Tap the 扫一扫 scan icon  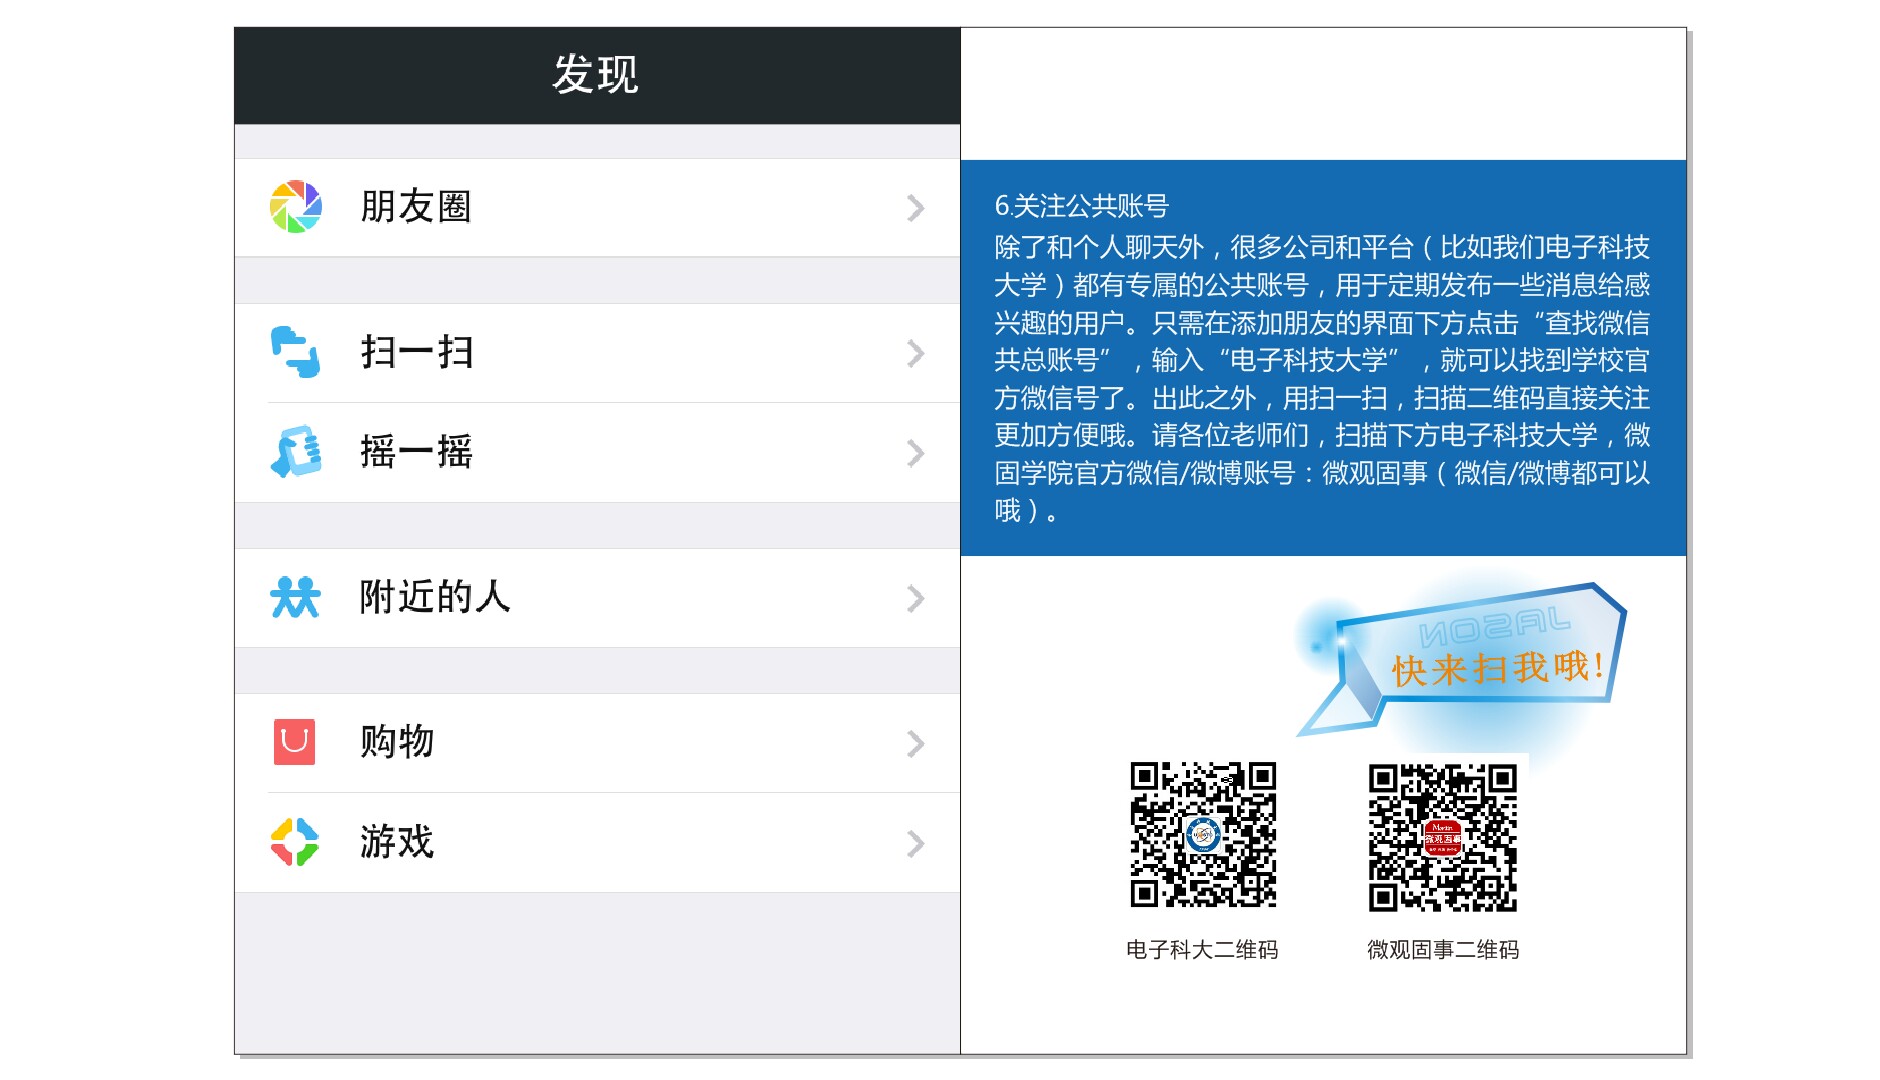[296, 352]
